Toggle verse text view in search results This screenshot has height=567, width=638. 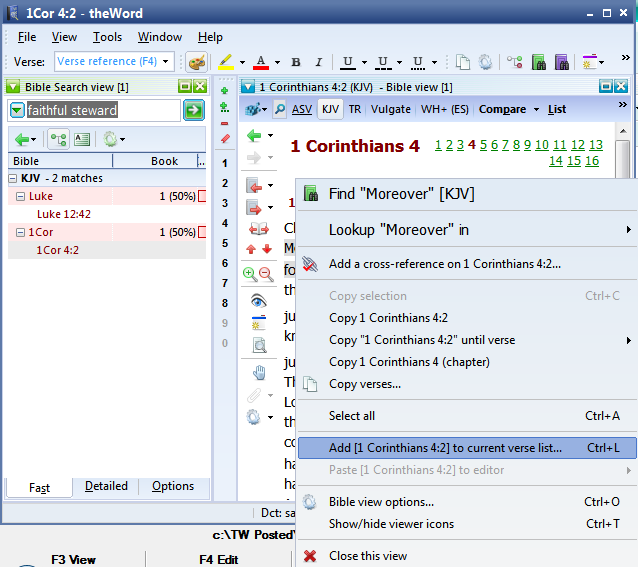click(82, 140)
